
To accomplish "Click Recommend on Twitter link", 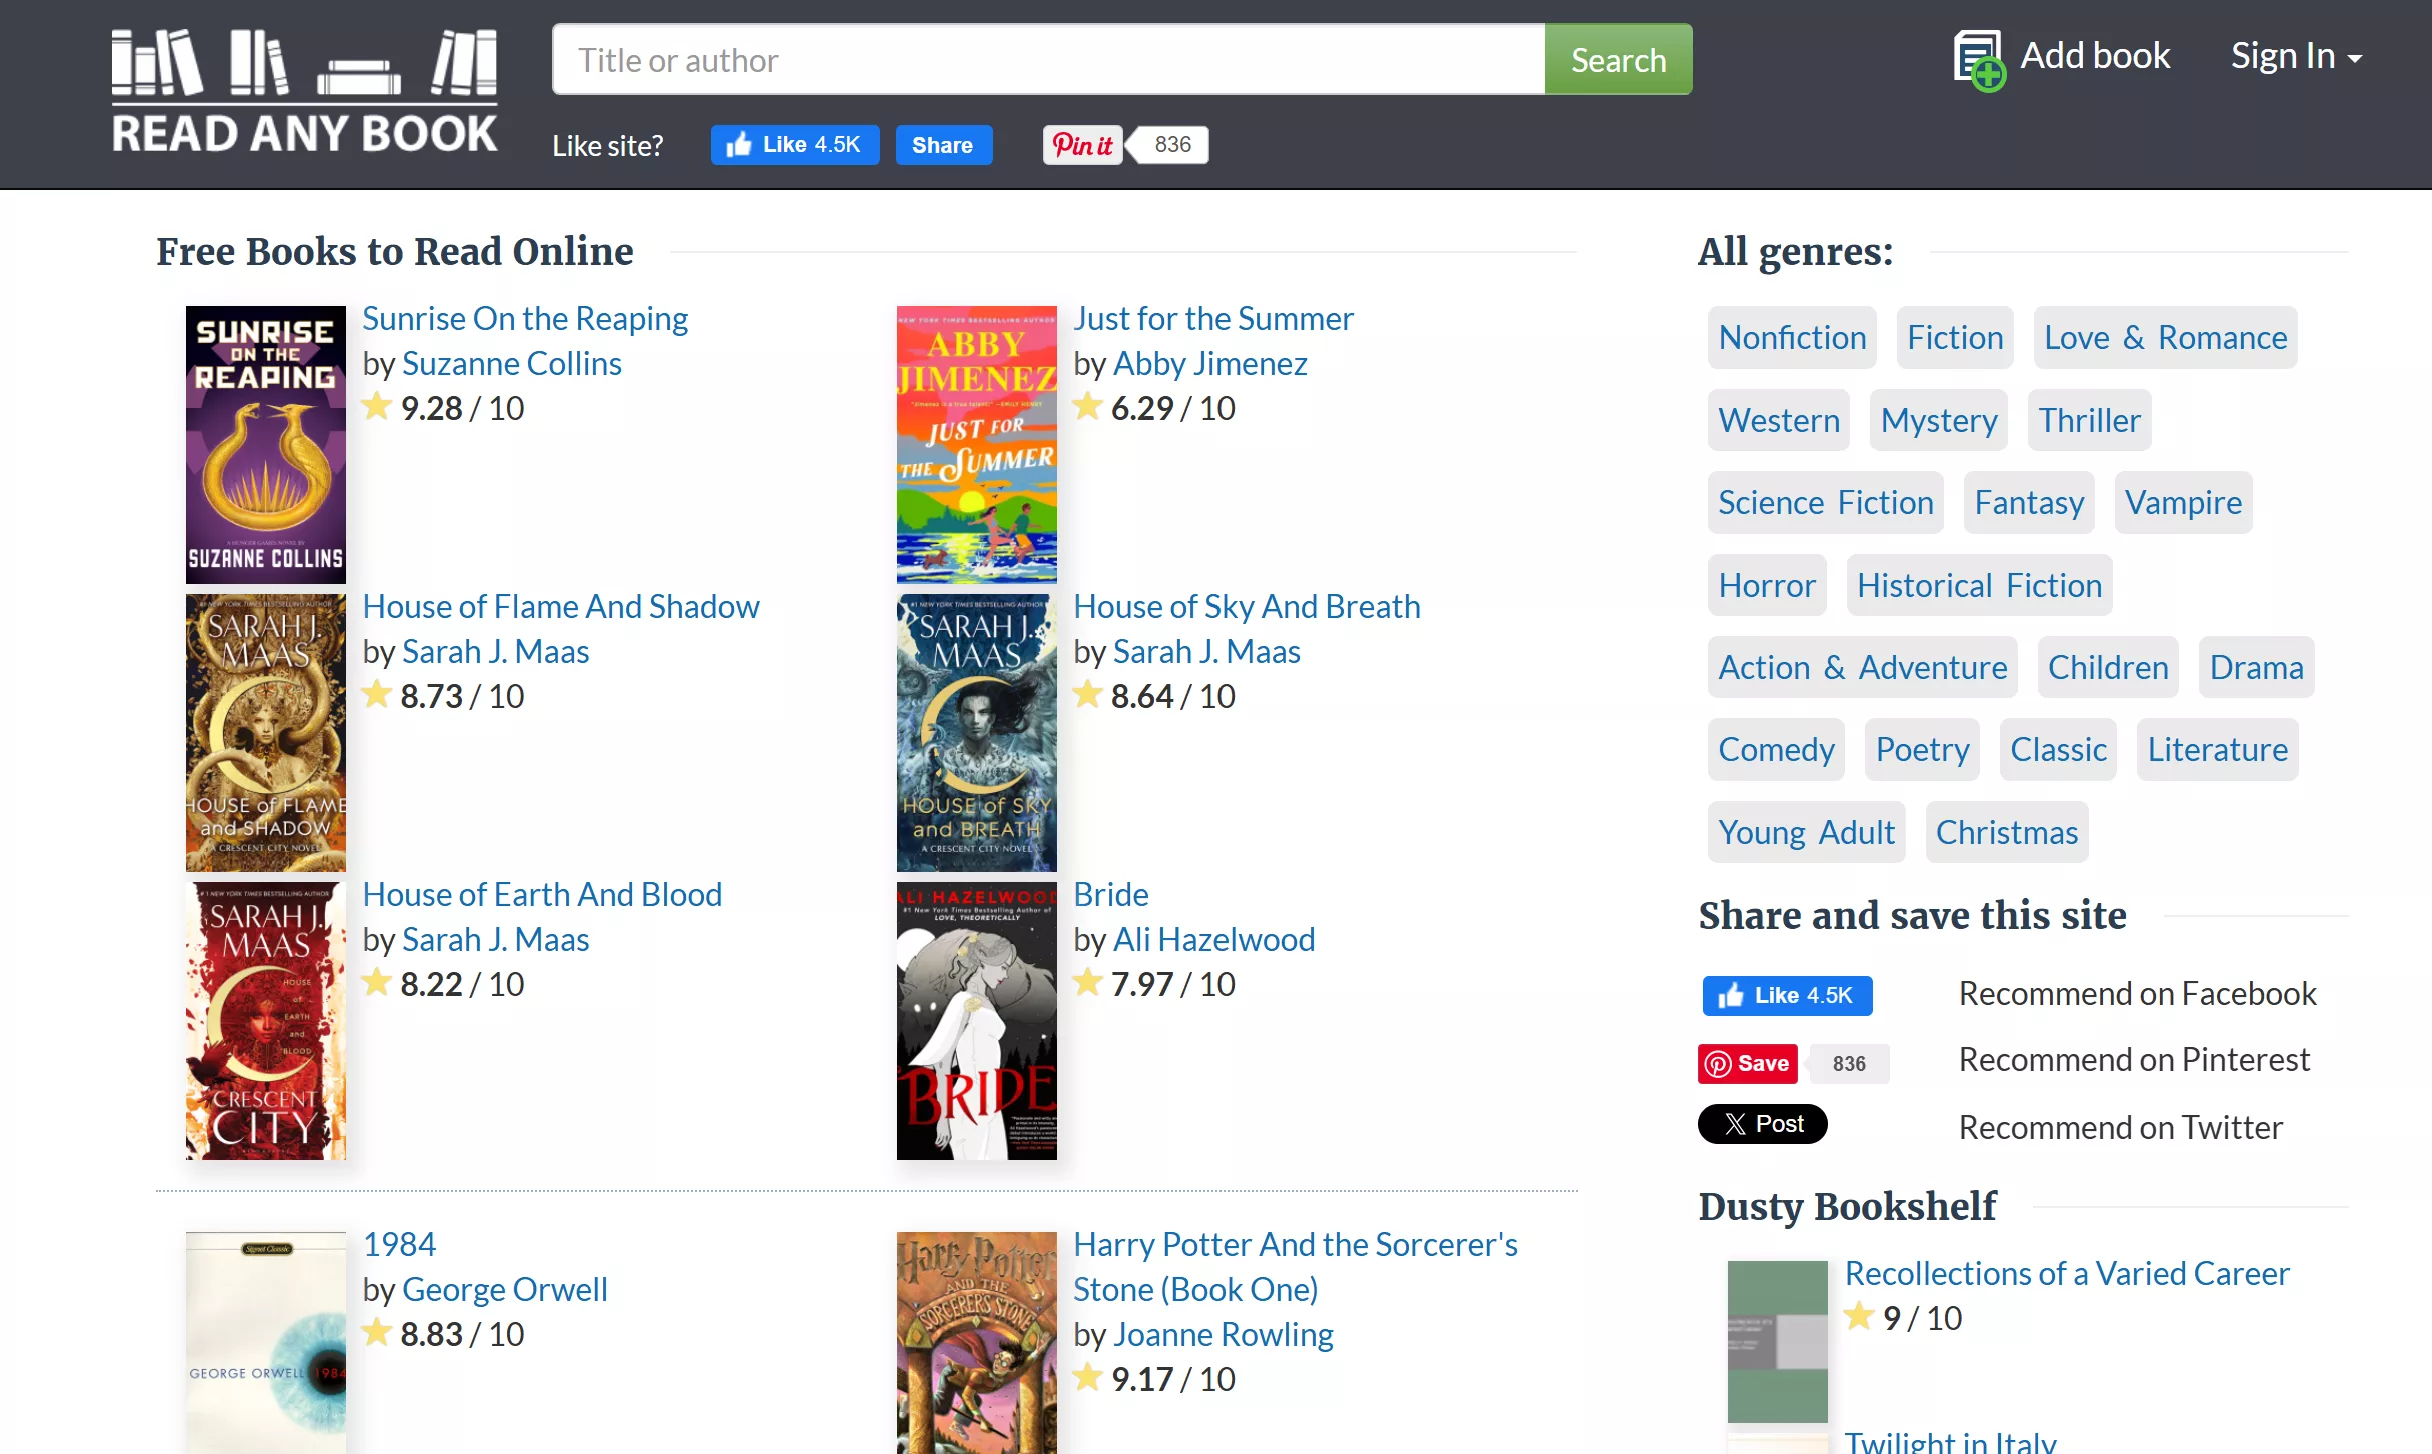I will tap(2120, 1127).
